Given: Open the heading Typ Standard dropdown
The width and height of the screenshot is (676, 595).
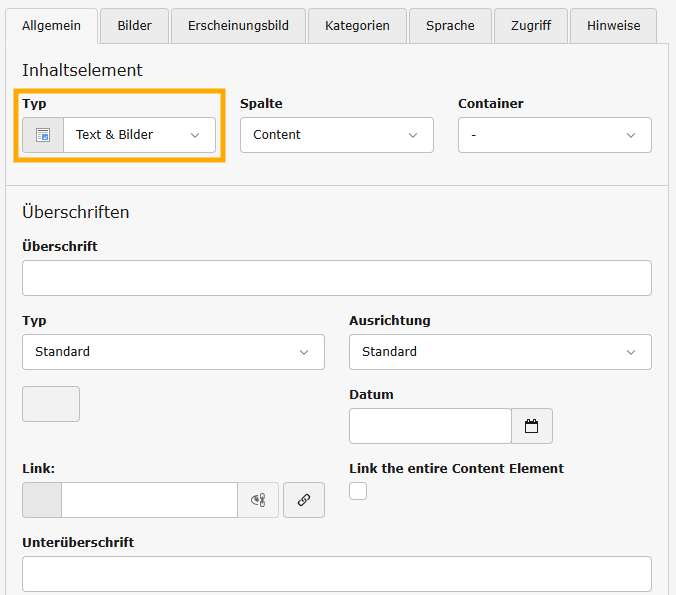Looking at the screenshot, I should (173, 352).
